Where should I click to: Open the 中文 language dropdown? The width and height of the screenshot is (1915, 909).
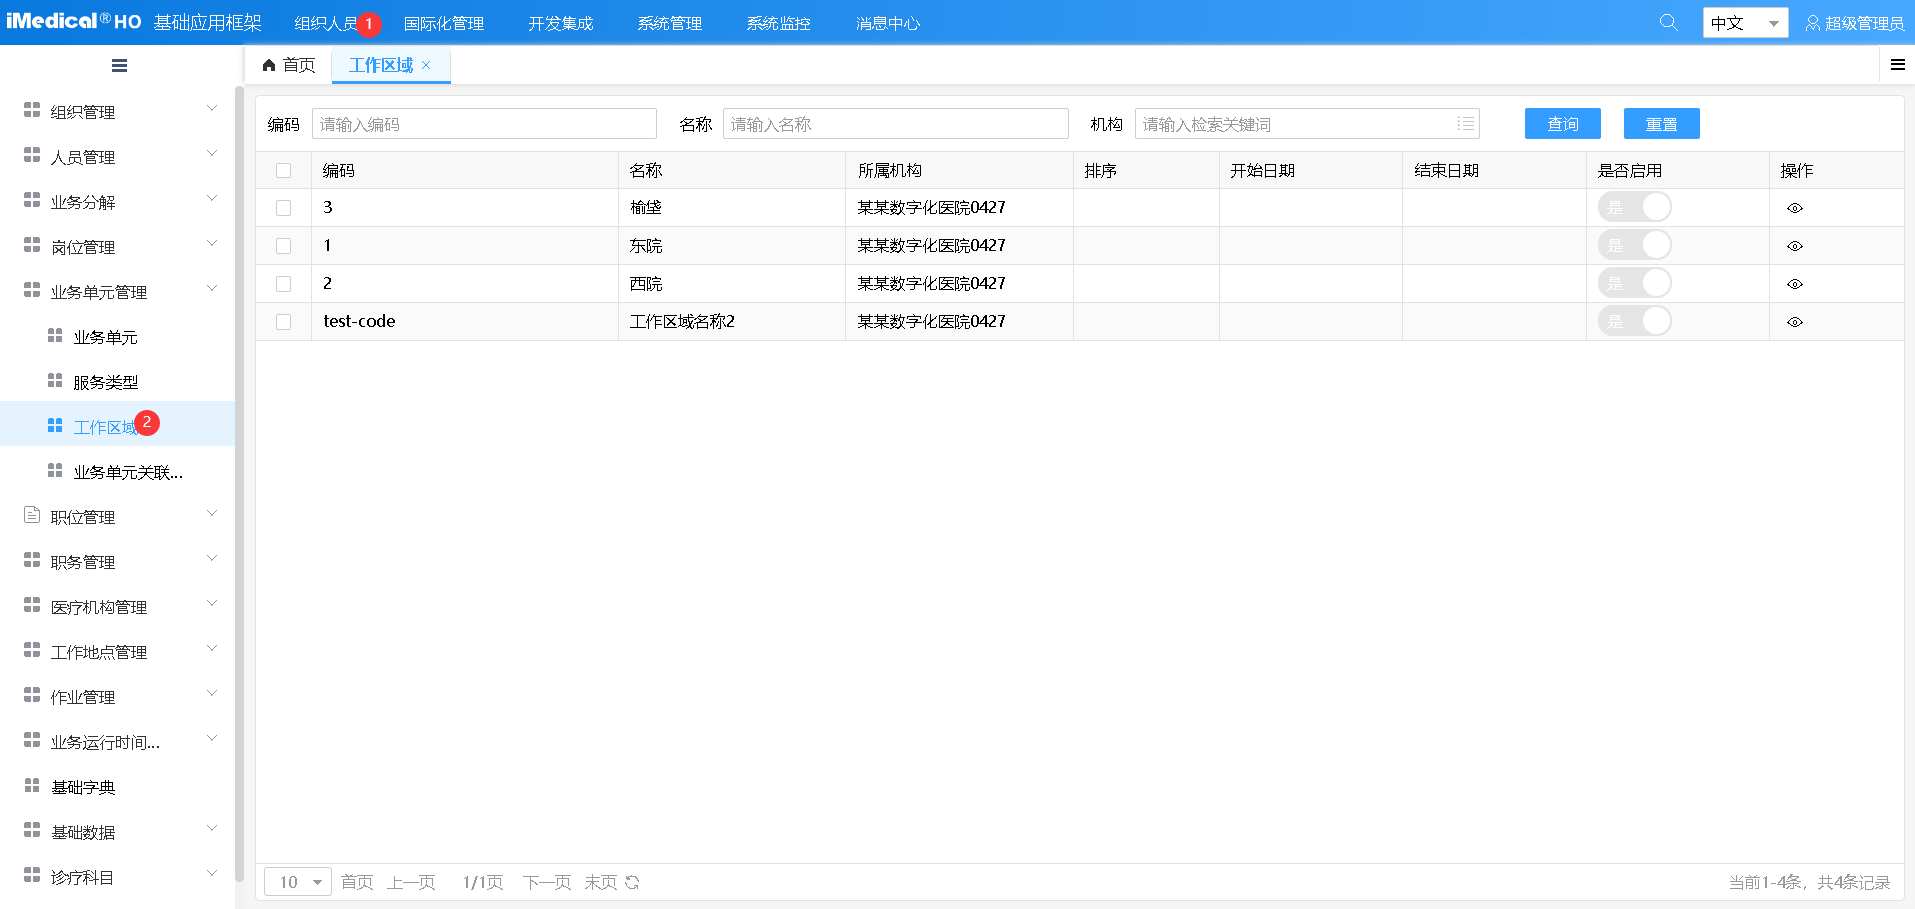click(1744, 21)
